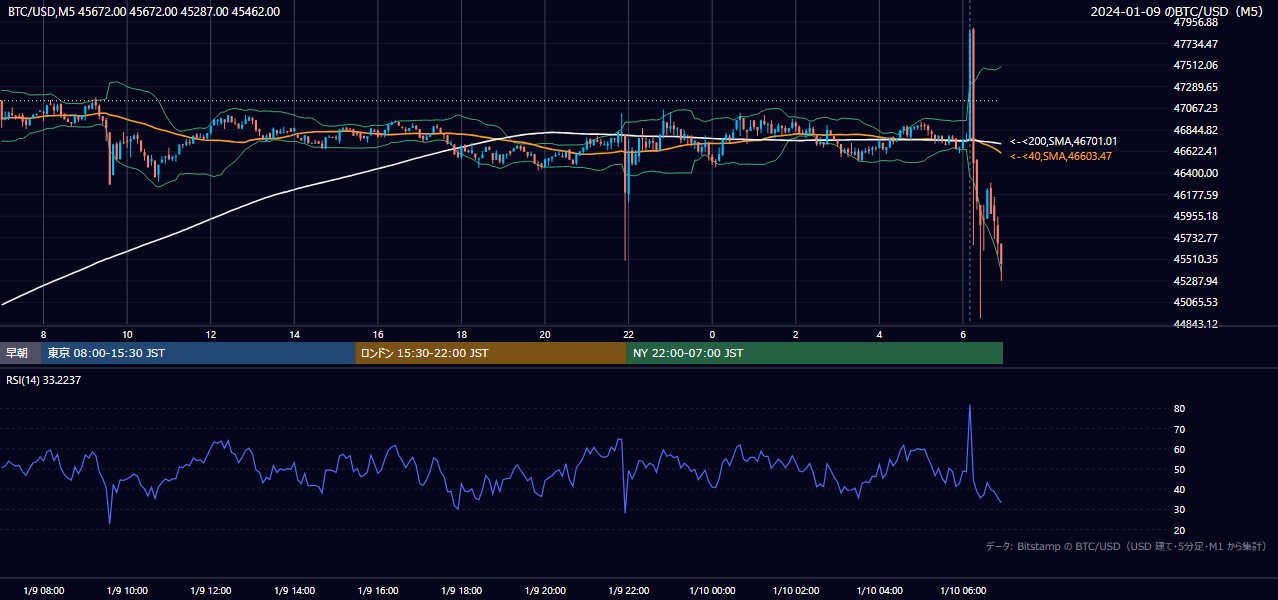Click the 1/9 12:00 time axis label

coord(211,591)
